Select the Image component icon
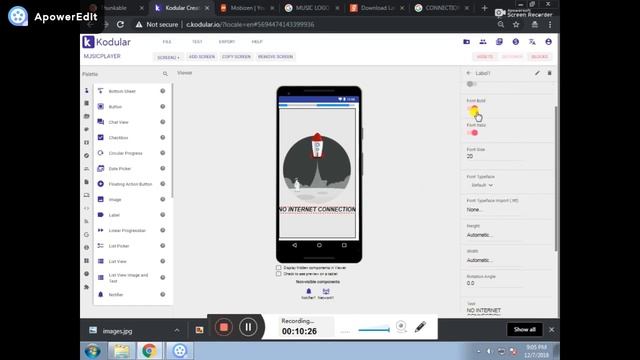The image size is (640, 360). [x=100, y=199]
